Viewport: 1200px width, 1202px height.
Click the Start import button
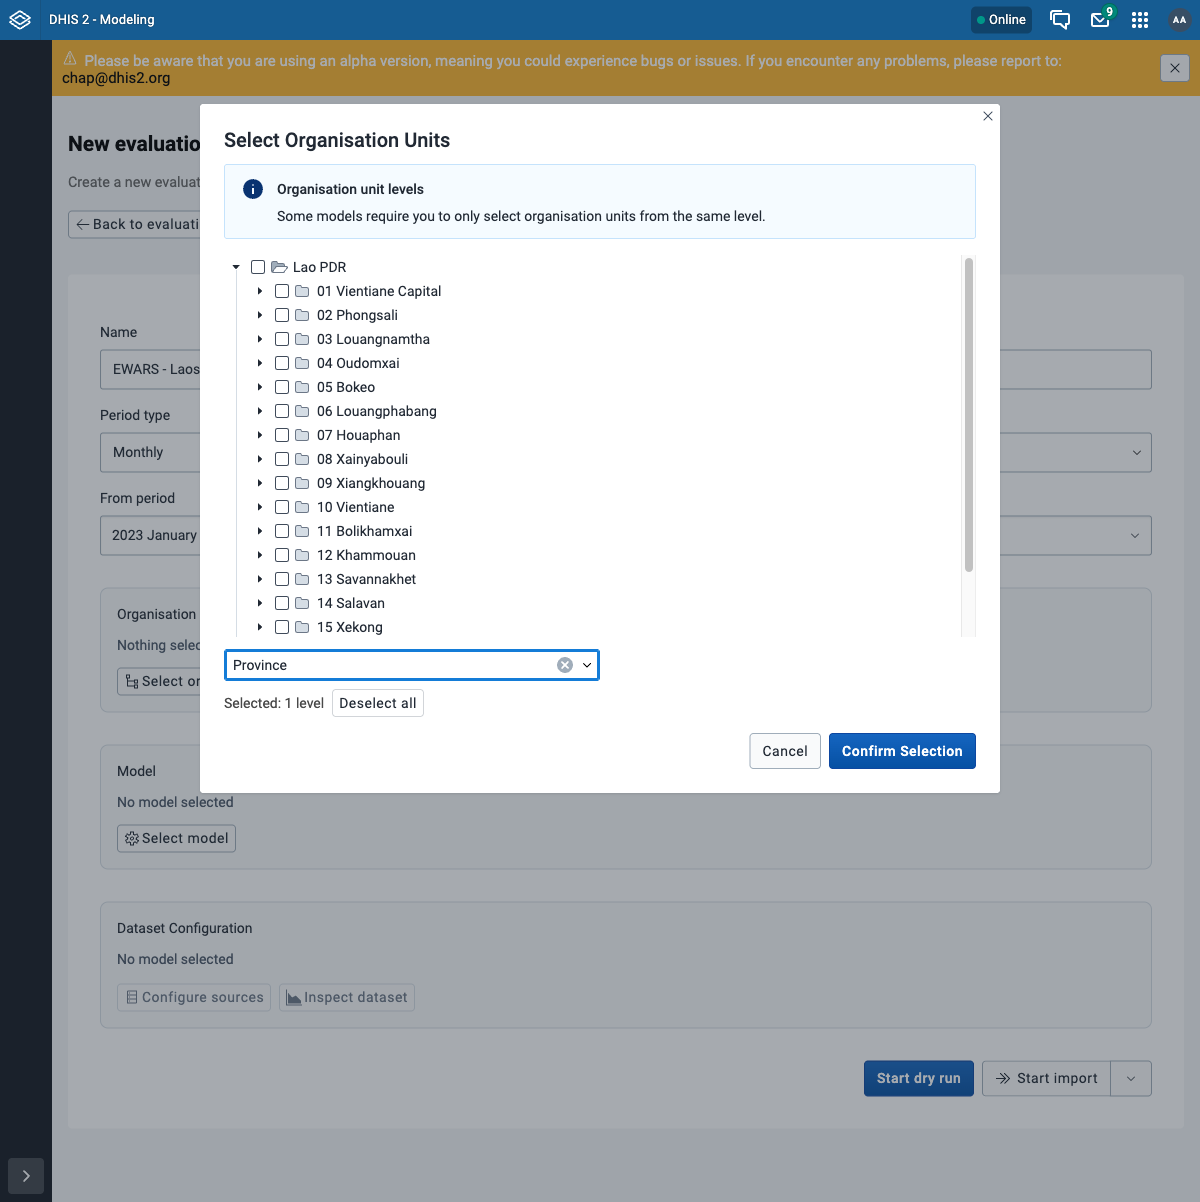point(1046,1078)
